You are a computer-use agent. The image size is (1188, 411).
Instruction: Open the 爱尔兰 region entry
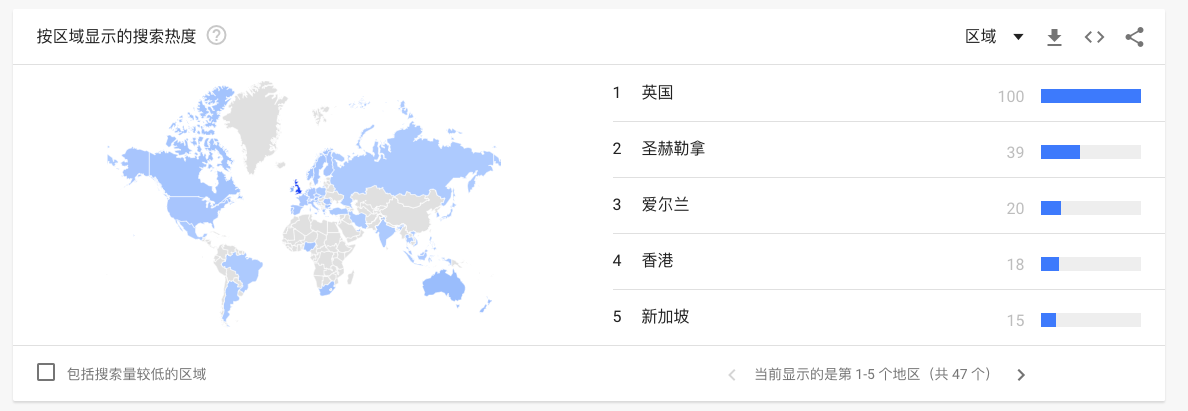tap(665, 205)
